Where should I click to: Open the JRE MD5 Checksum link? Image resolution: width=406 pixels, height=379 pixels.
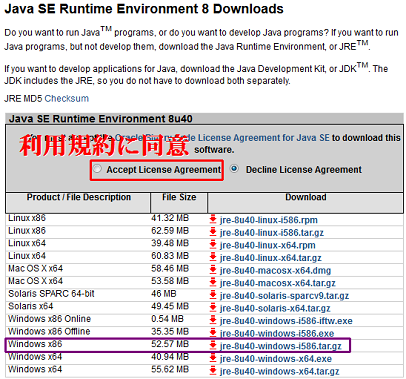coord(67,99)
